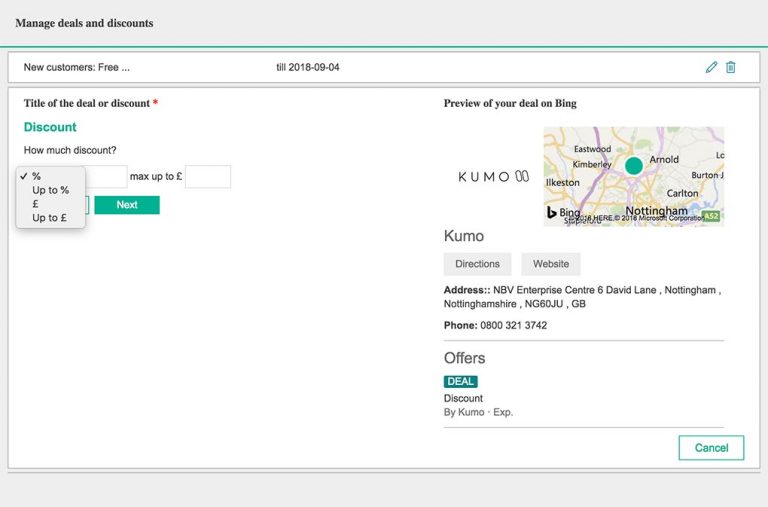Image resolution: width=768 pixels, height=507 pixels.
Task: Click the discount amount input field
Action: click(106, 177)
